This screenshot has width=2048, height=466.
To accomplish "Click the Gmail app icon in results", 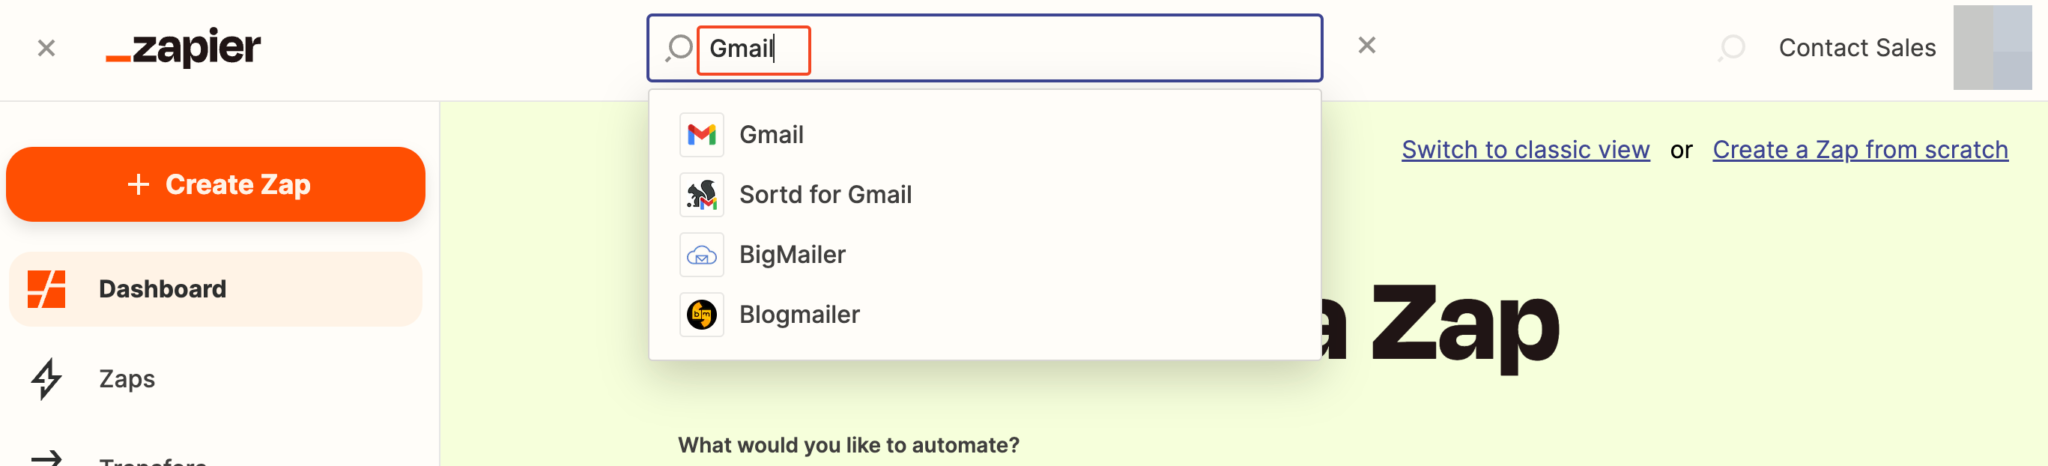I will click(702, 135).
